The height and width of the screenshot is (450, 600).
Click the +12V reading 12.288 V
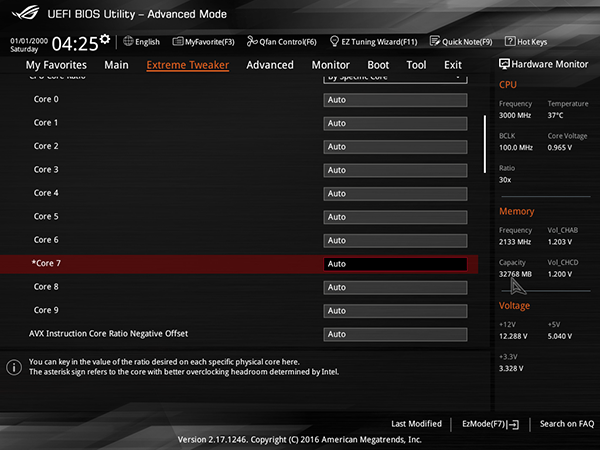tap(513, 336)
